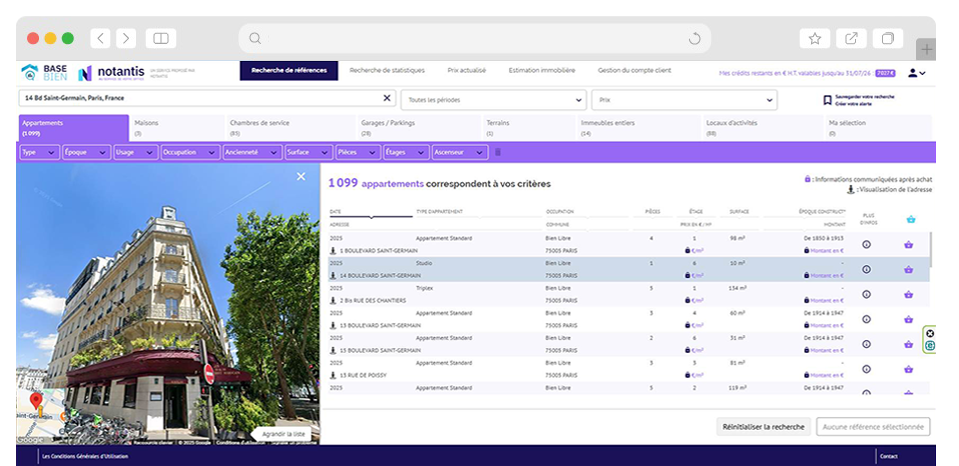Expand the Ascenseur filter dropdown
This screenshot has height=466, width=959.
click(459, 153)
